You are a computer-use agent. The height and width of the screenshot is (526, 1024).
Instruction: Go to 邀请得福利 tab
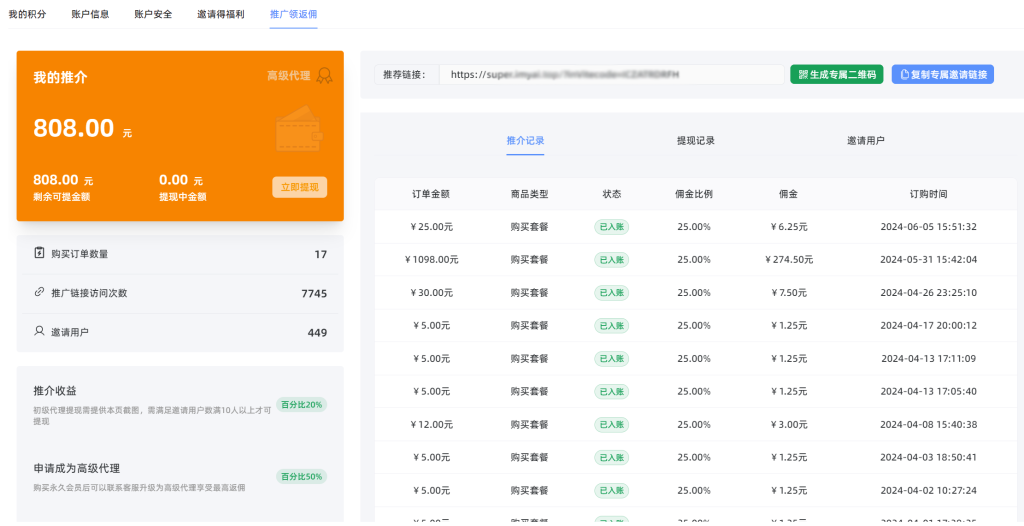click(x=221, y=14)
